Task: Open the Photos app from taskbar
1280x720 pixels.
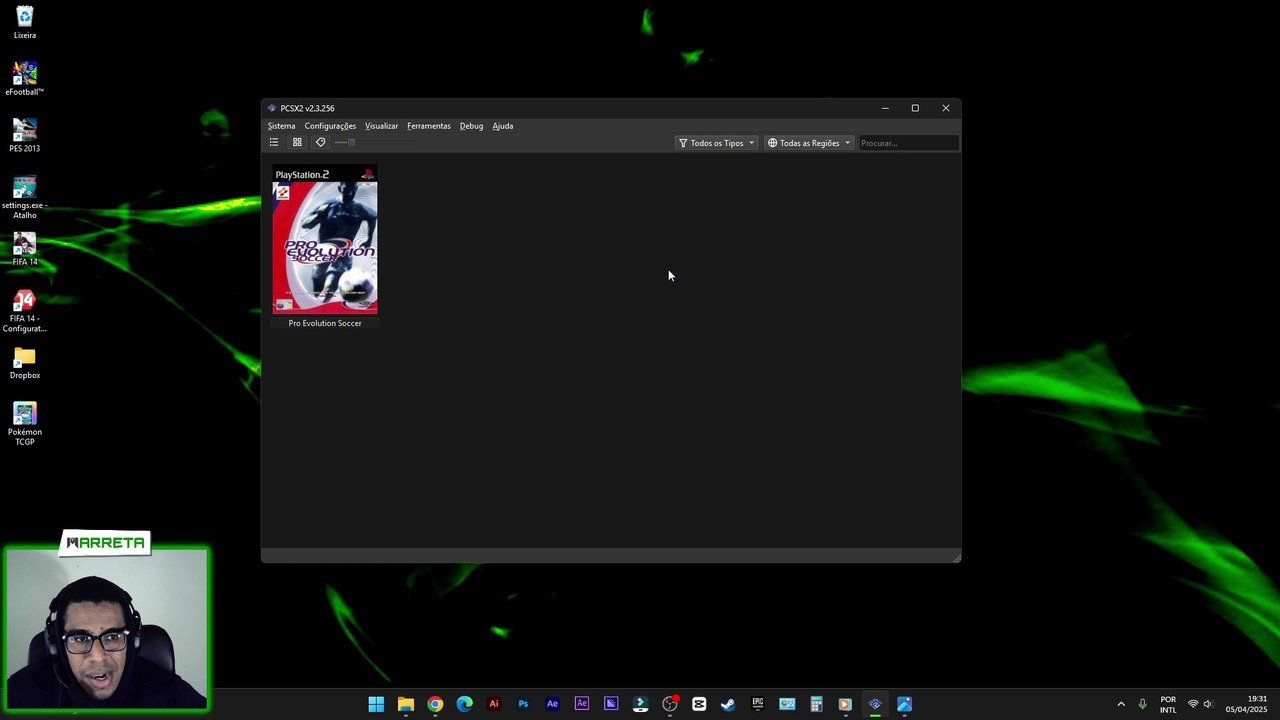Action: point(904,704)
